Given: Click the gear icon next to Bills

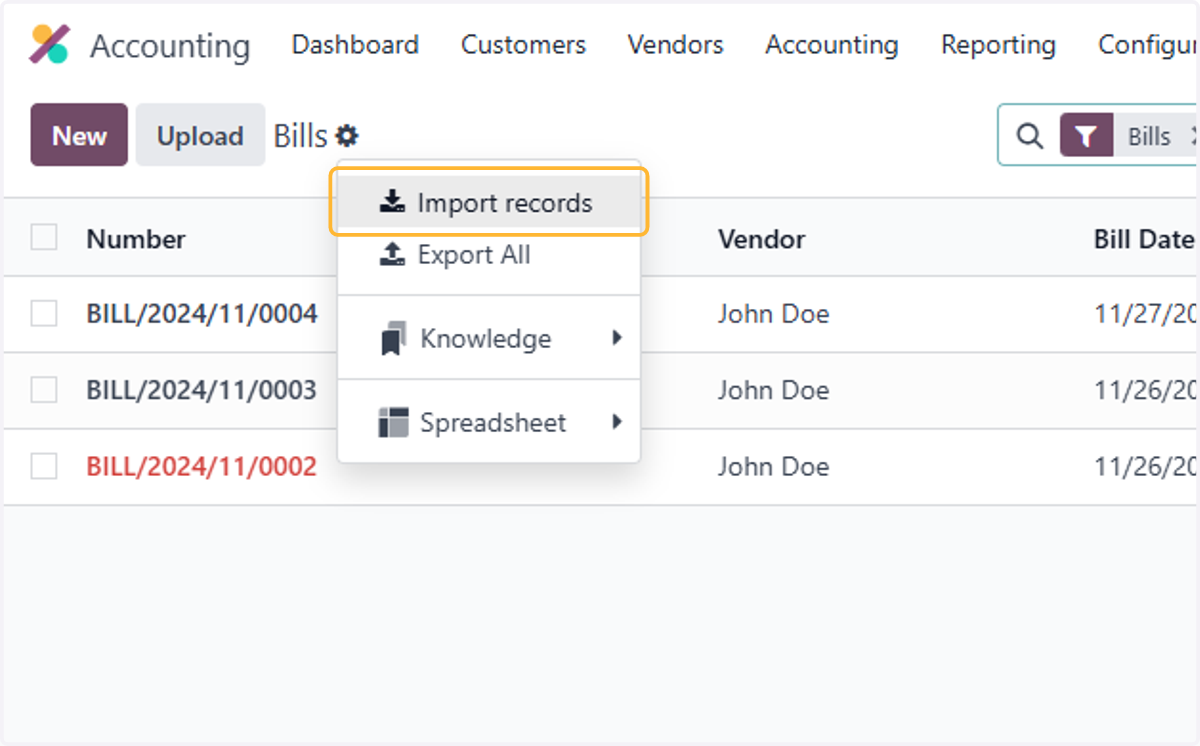Looking at the screenshot, I should click(347, 136).
